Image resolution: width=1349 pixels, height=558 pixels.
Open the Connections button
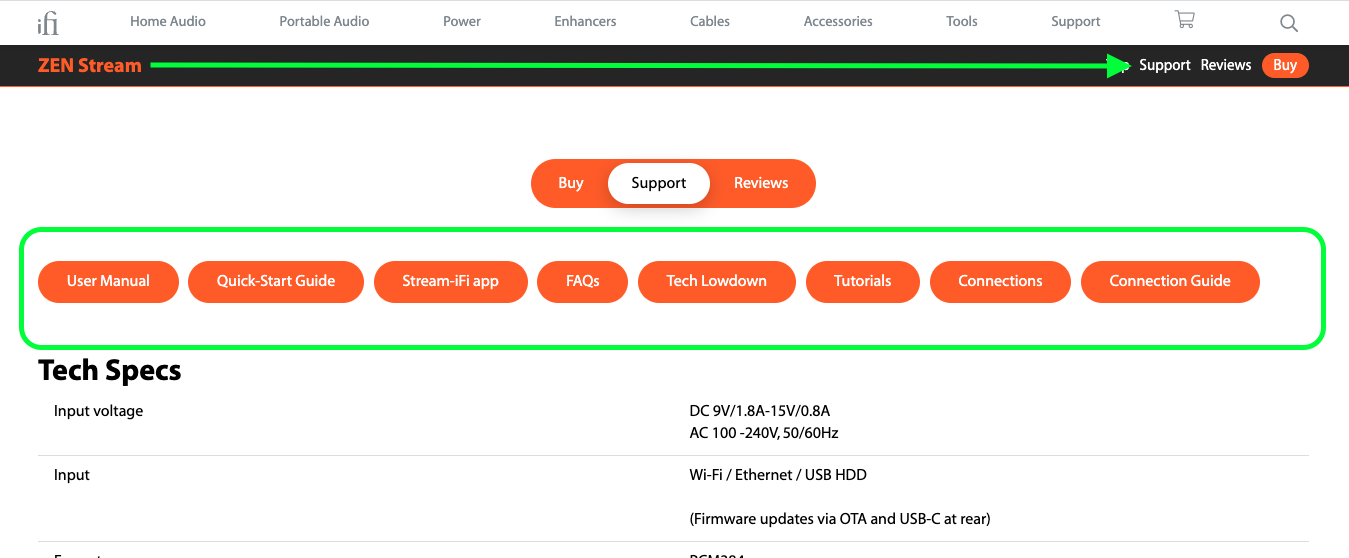coord(1000,281)
